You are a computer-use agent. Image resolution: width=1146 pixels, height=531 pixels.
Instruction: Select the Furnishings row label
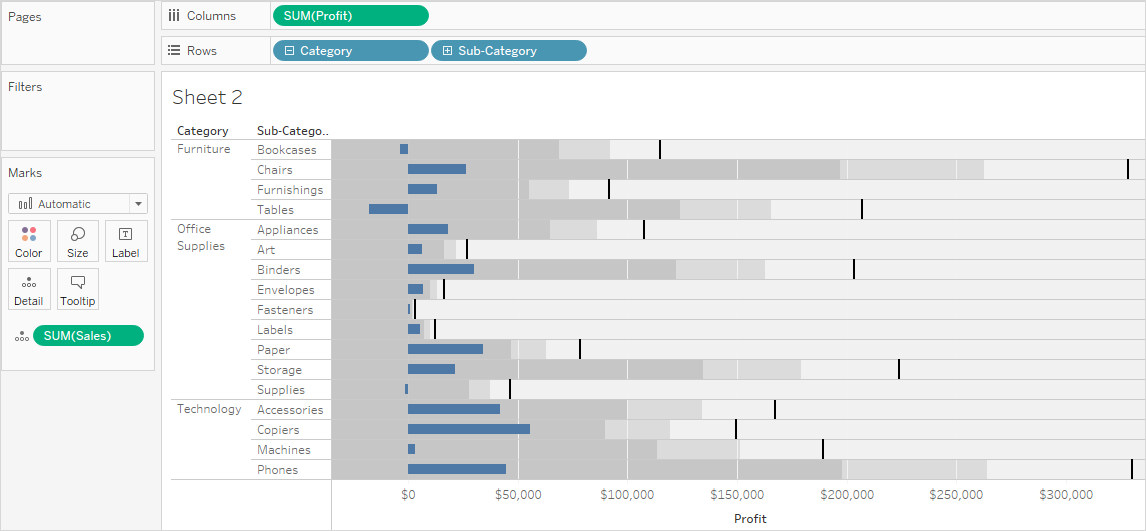290,190
